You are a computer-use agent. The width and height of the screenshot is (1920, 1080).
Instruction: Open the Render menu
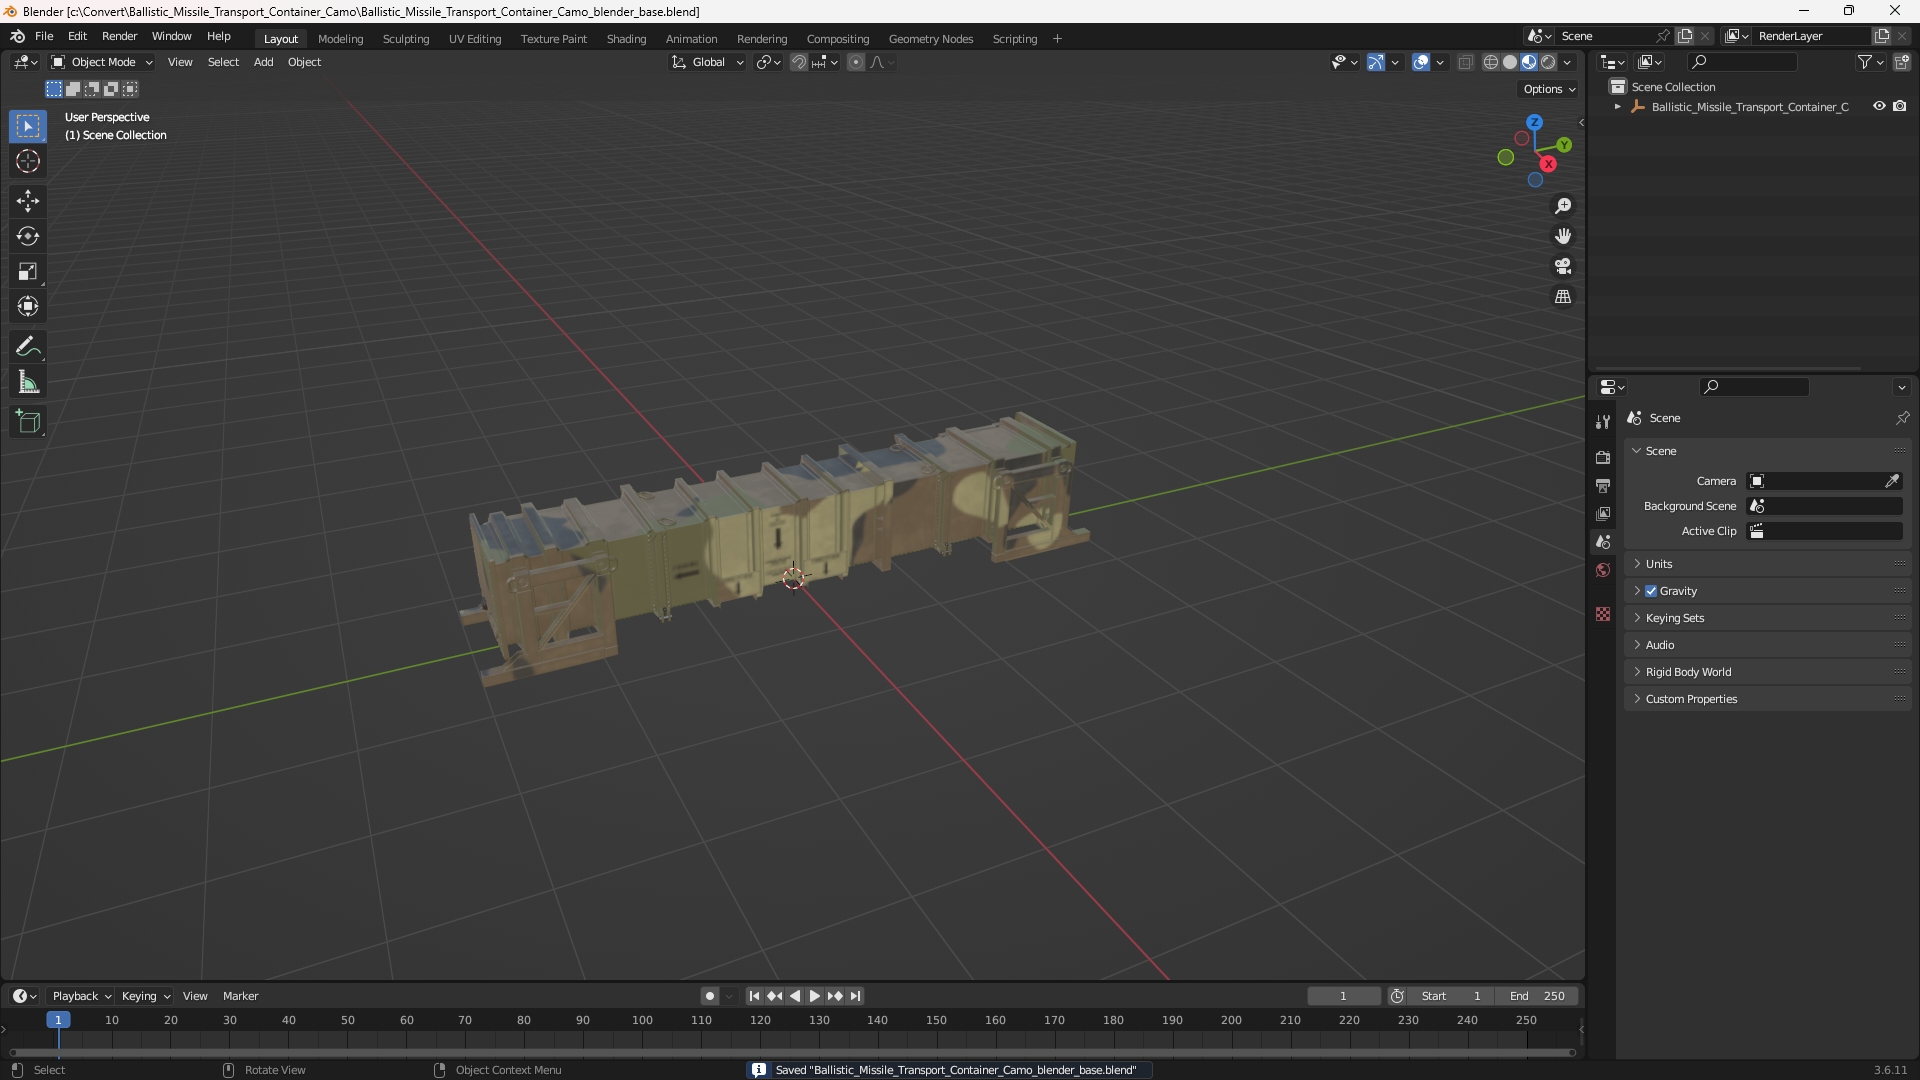click(x=119, y=36)
